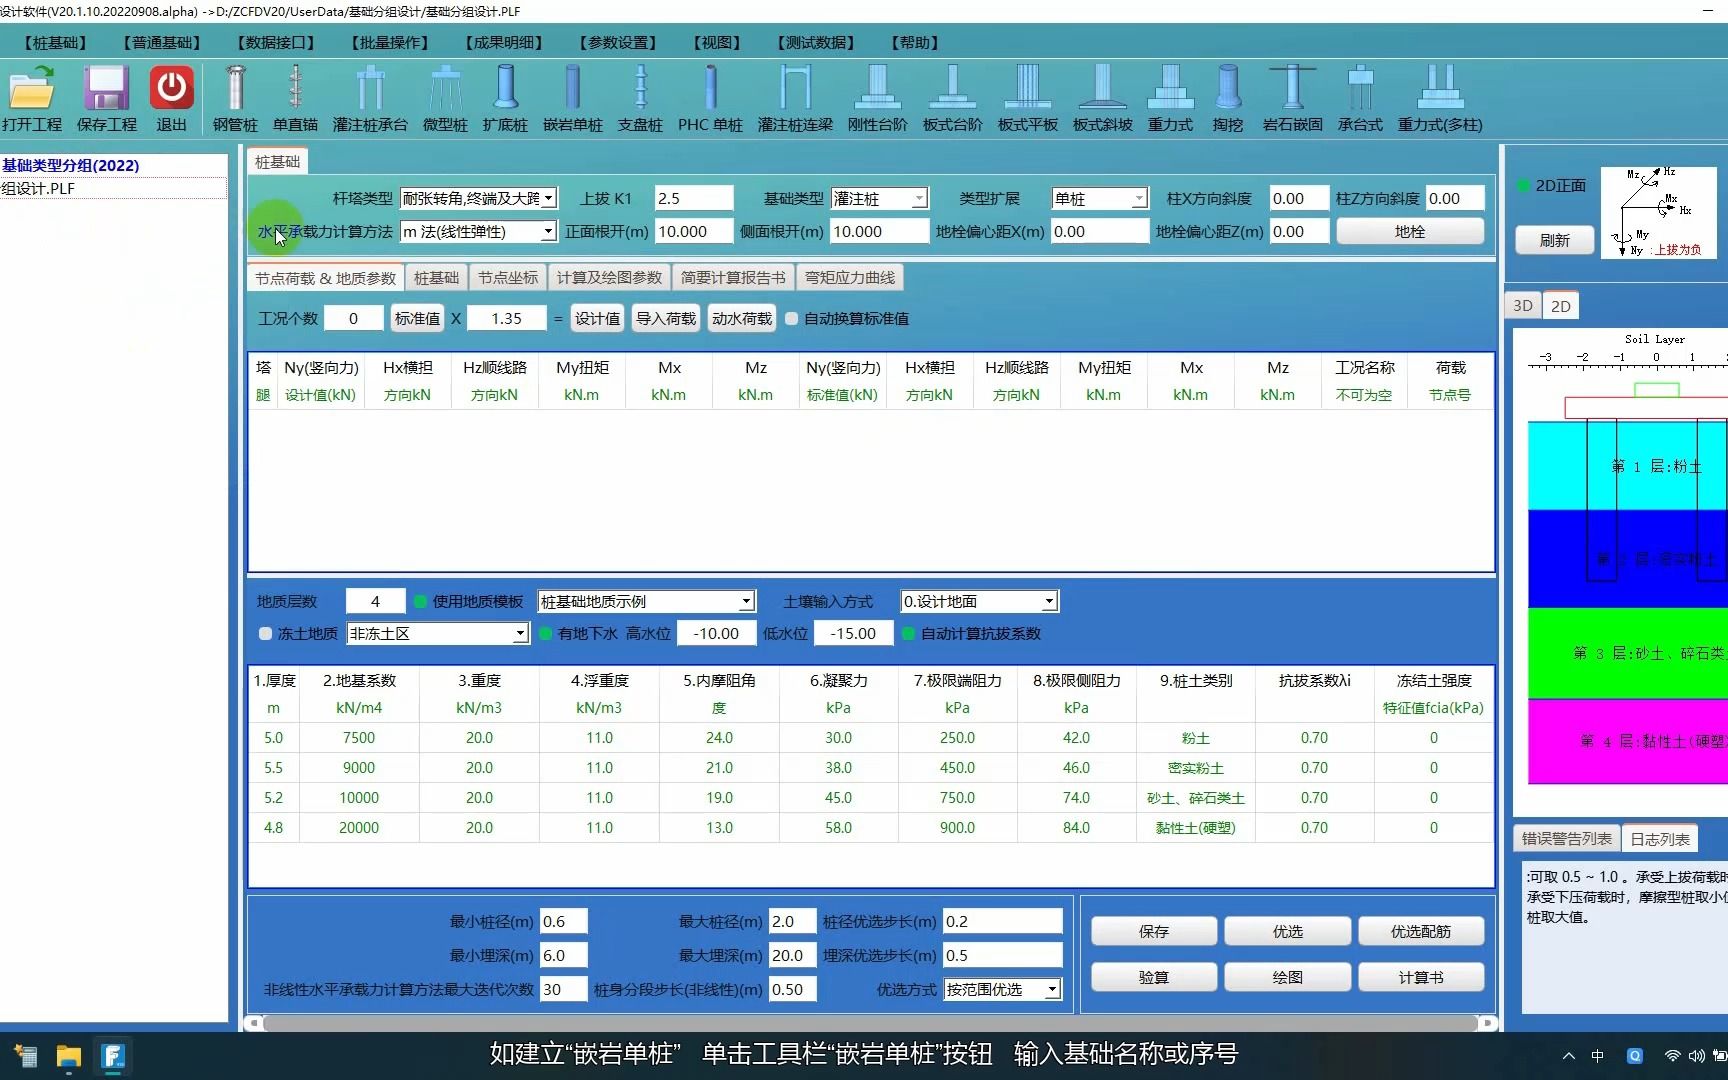
Task: Switch to the 节点坐标 tab
Action: click(x=508, y=277)
